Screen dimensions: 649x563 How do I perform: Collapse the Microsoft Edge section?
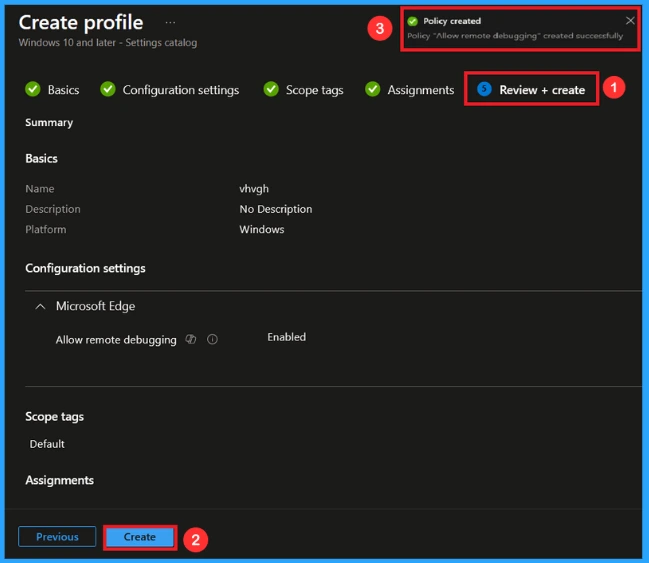tap(40, 306)
